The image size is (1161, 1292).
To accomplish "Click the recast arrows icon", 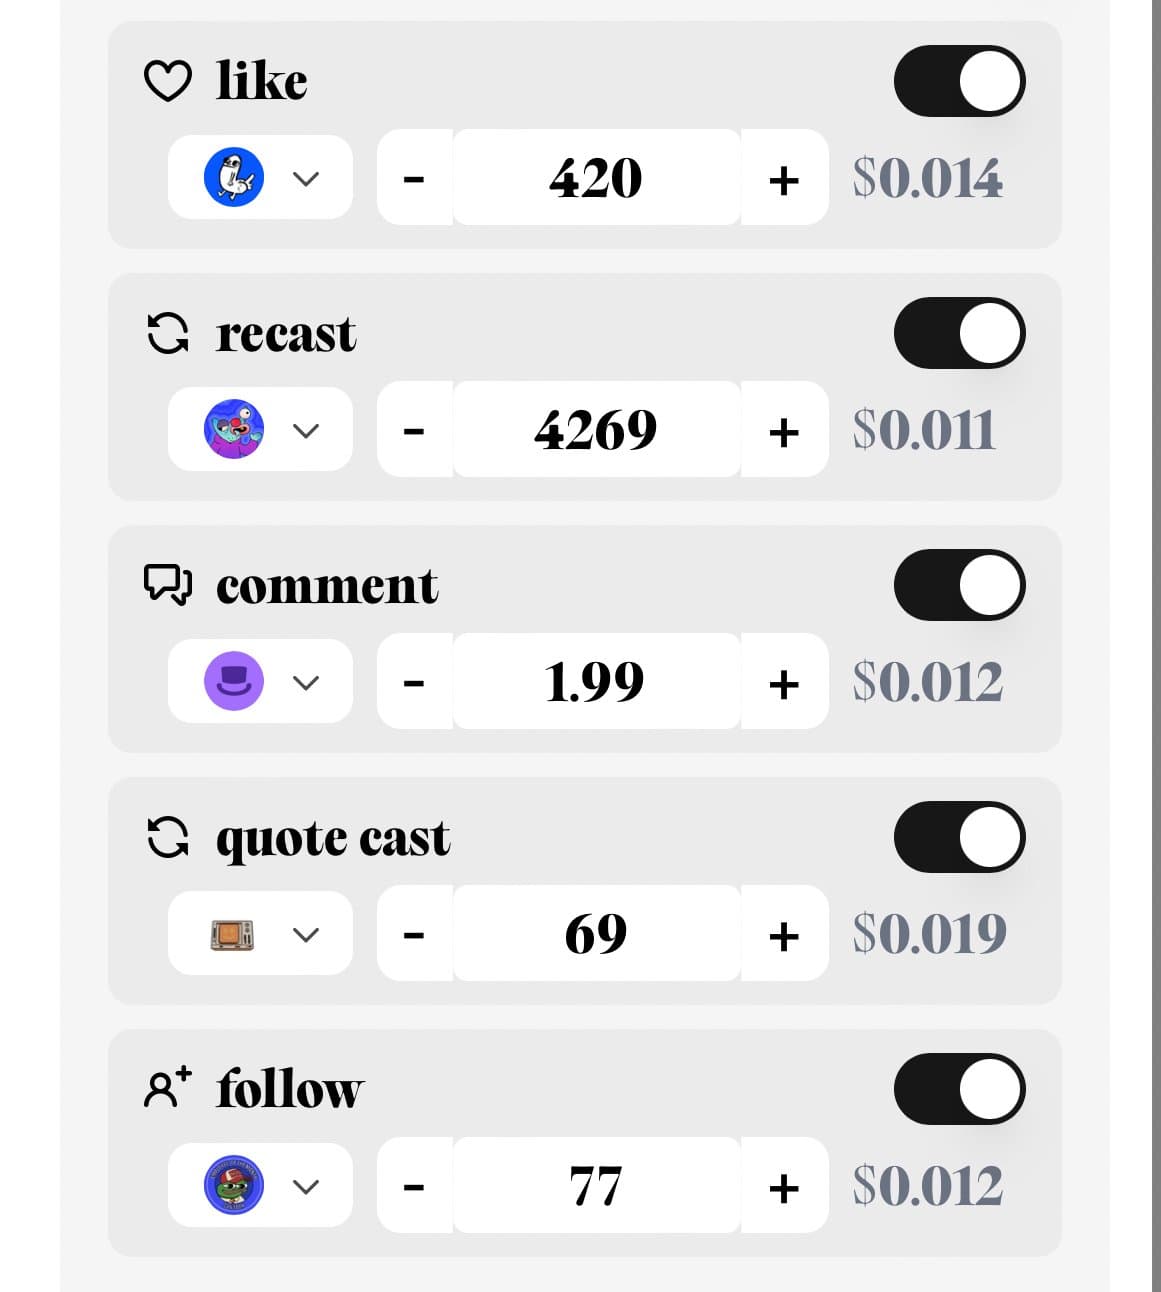I will pos(168,334).
